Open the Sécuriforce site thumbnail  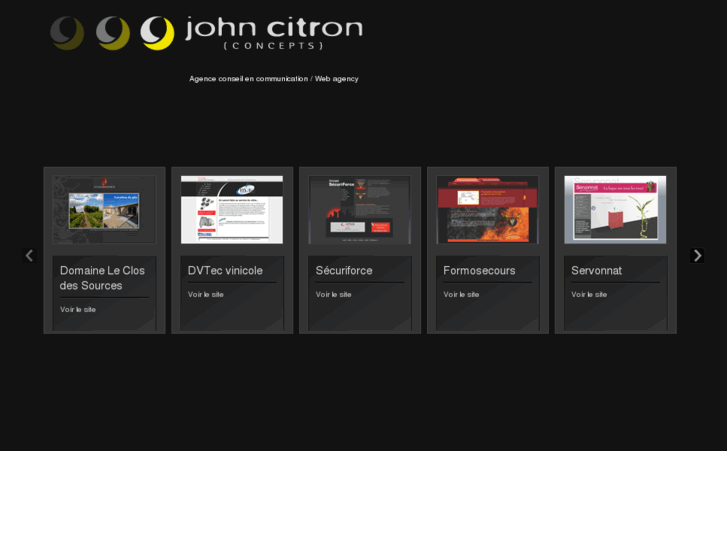click(360, 210)
